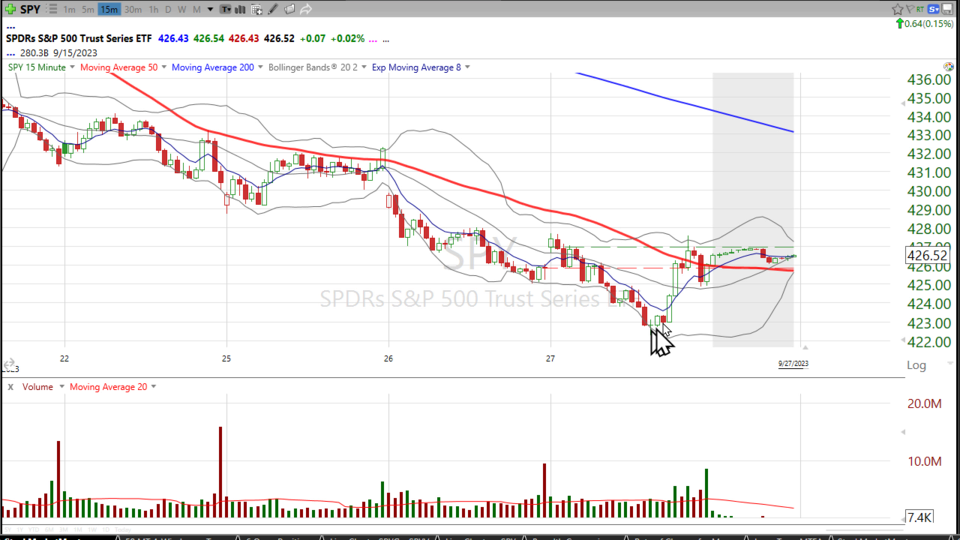Viewport: 960px width, 540px height.
Task: Click the 436.00 price axis label
Action: 929,80
